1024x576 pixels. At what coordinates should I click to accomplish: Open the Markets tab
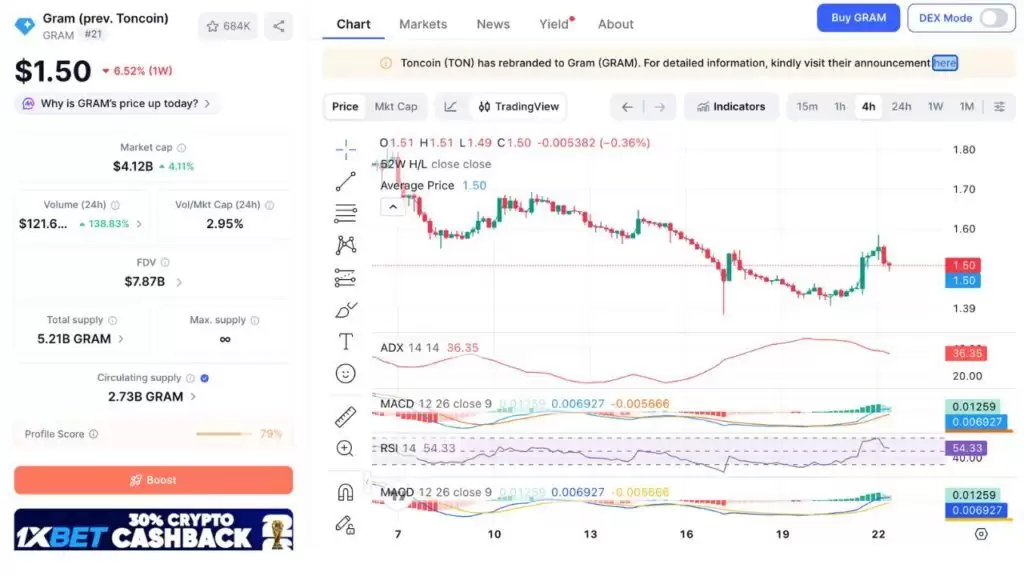tap(423, 24)
